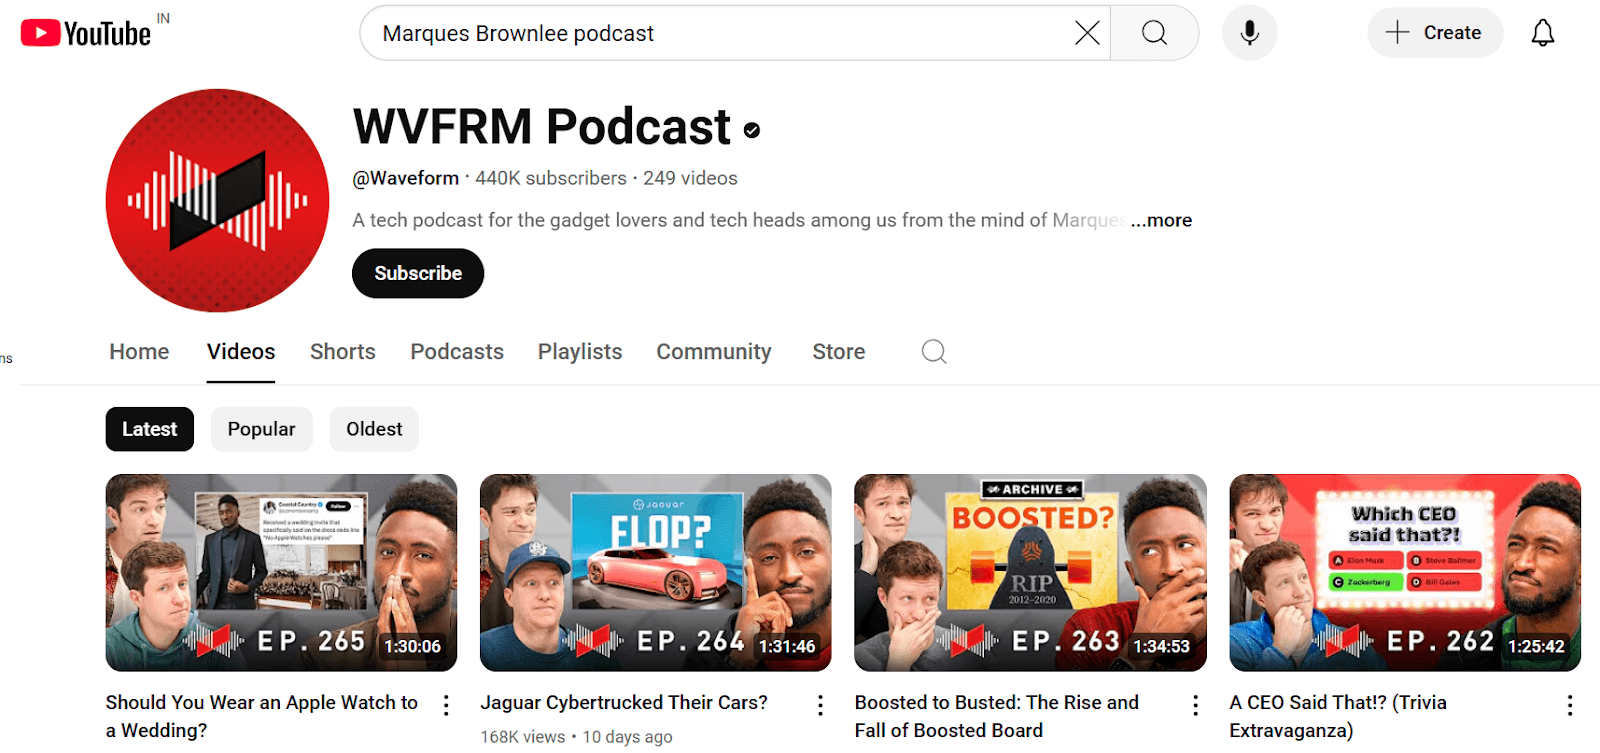Open the three-dot menu for the CEO trivia video
1600x753 pixels.
[1570, 705]
